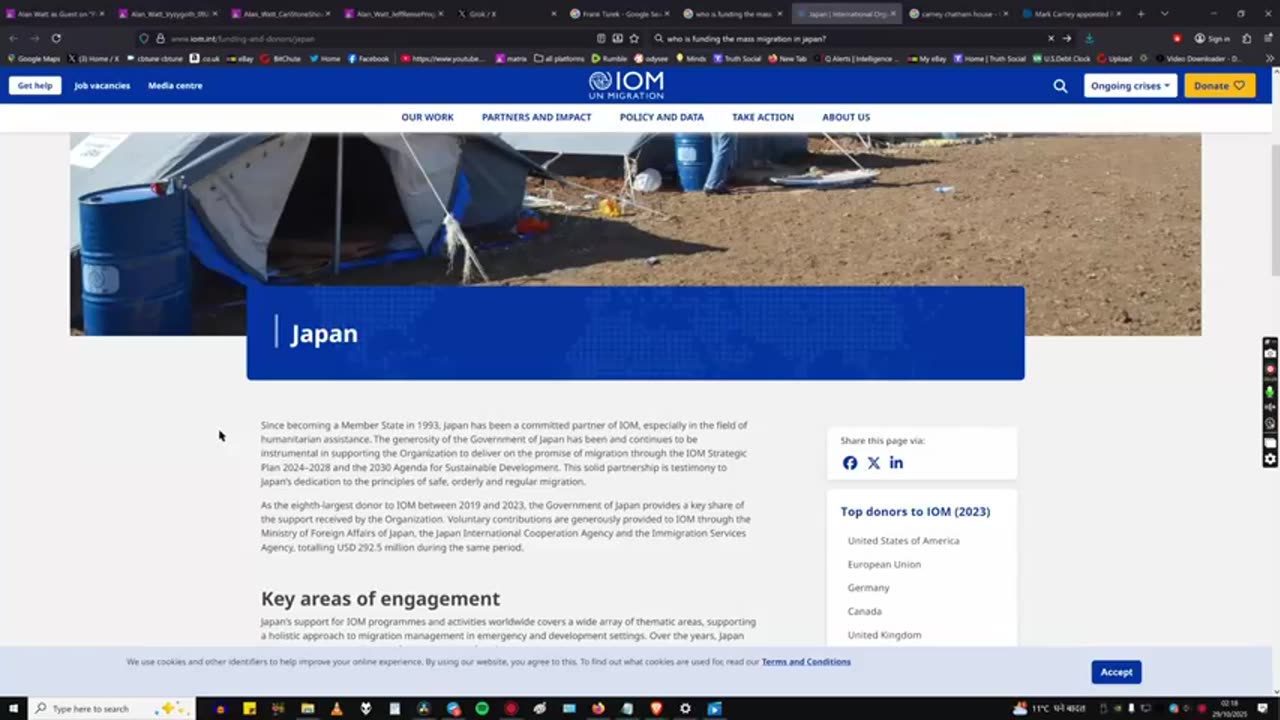Reload the page in browser

coord(56,38)
